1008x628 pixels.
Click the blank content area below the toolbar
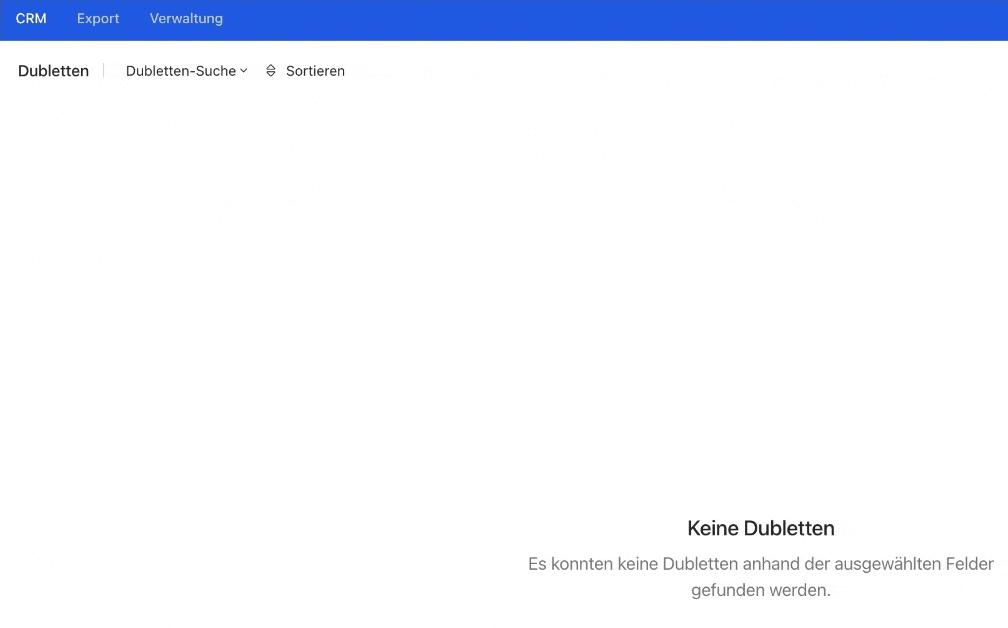point(300,300)
